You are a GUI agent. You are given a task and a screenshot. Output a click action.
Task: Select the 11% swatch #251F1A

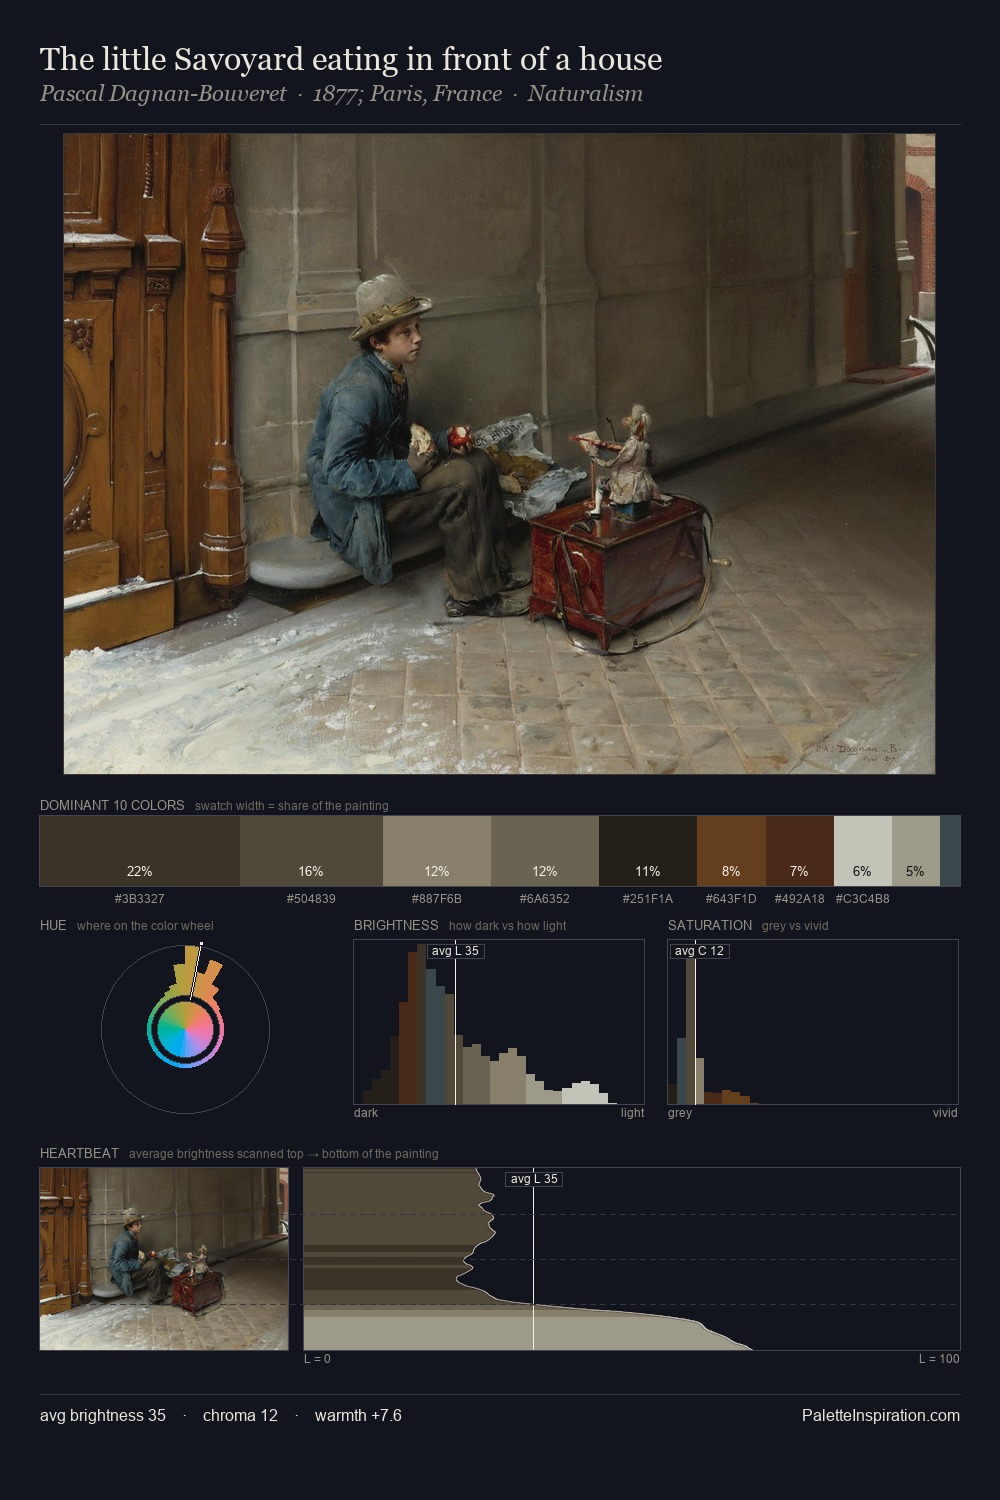click(x=648, y=851)
